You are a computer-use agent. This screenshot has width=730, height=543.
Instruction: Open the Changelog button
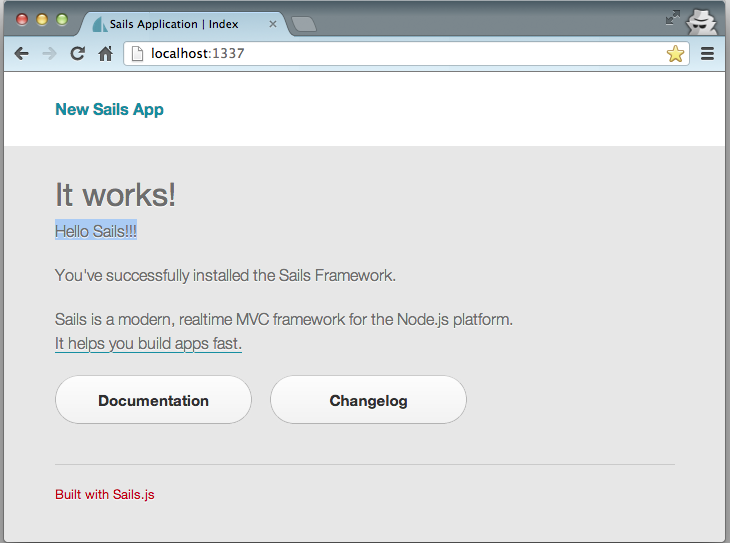(368, 400)
